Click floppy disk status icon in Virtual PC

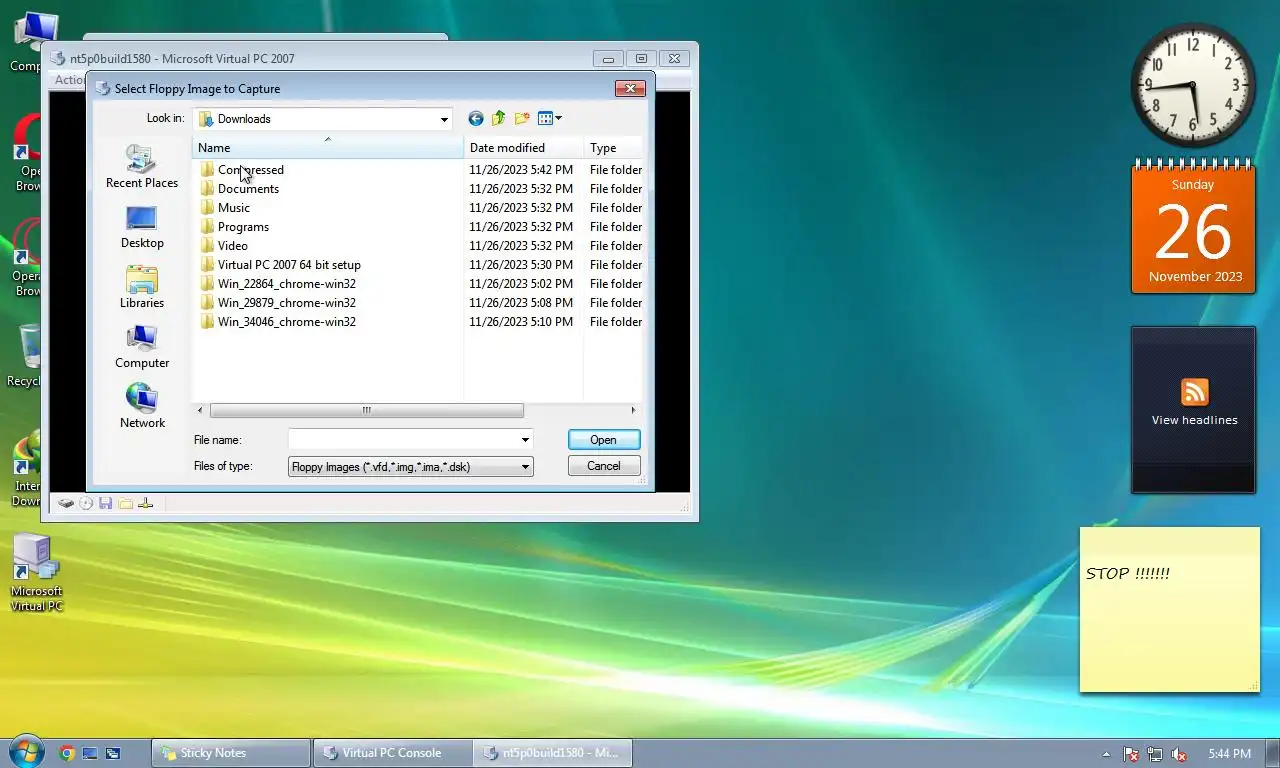(105, 503)
